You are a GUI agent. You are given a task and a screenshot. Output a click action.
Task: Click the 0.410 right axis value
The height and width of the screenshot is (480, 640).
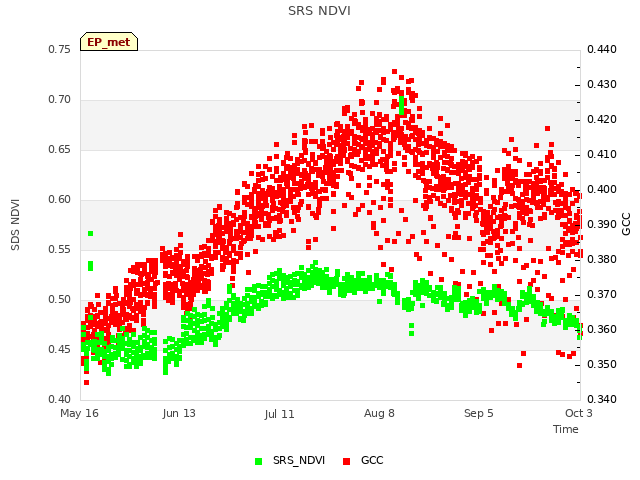tap(602, 155)
